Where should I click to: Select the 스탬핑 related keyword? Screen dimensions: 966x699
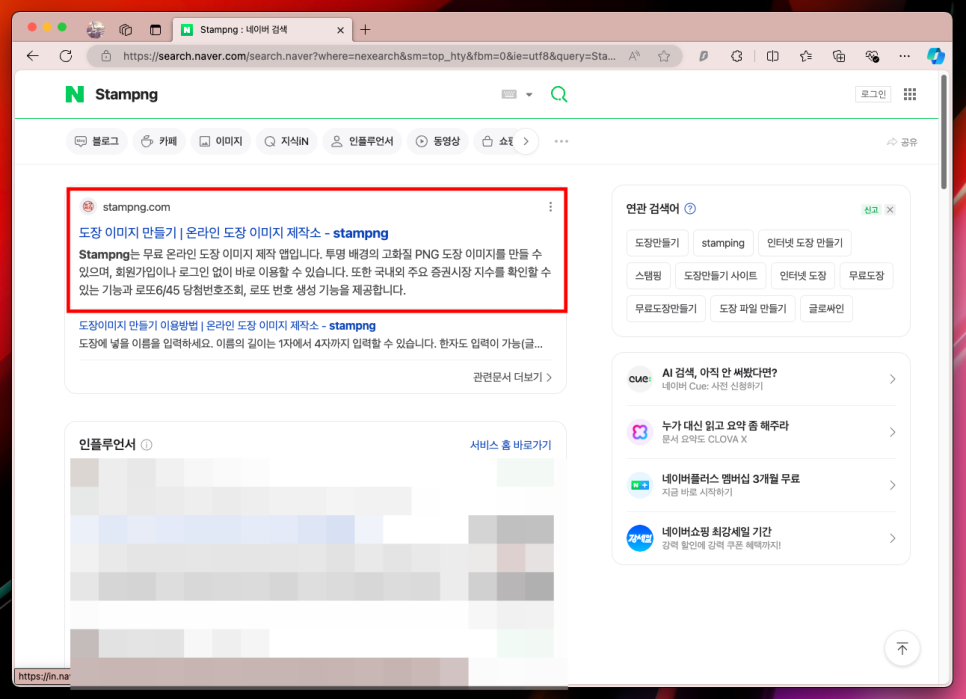click(648, 275)
